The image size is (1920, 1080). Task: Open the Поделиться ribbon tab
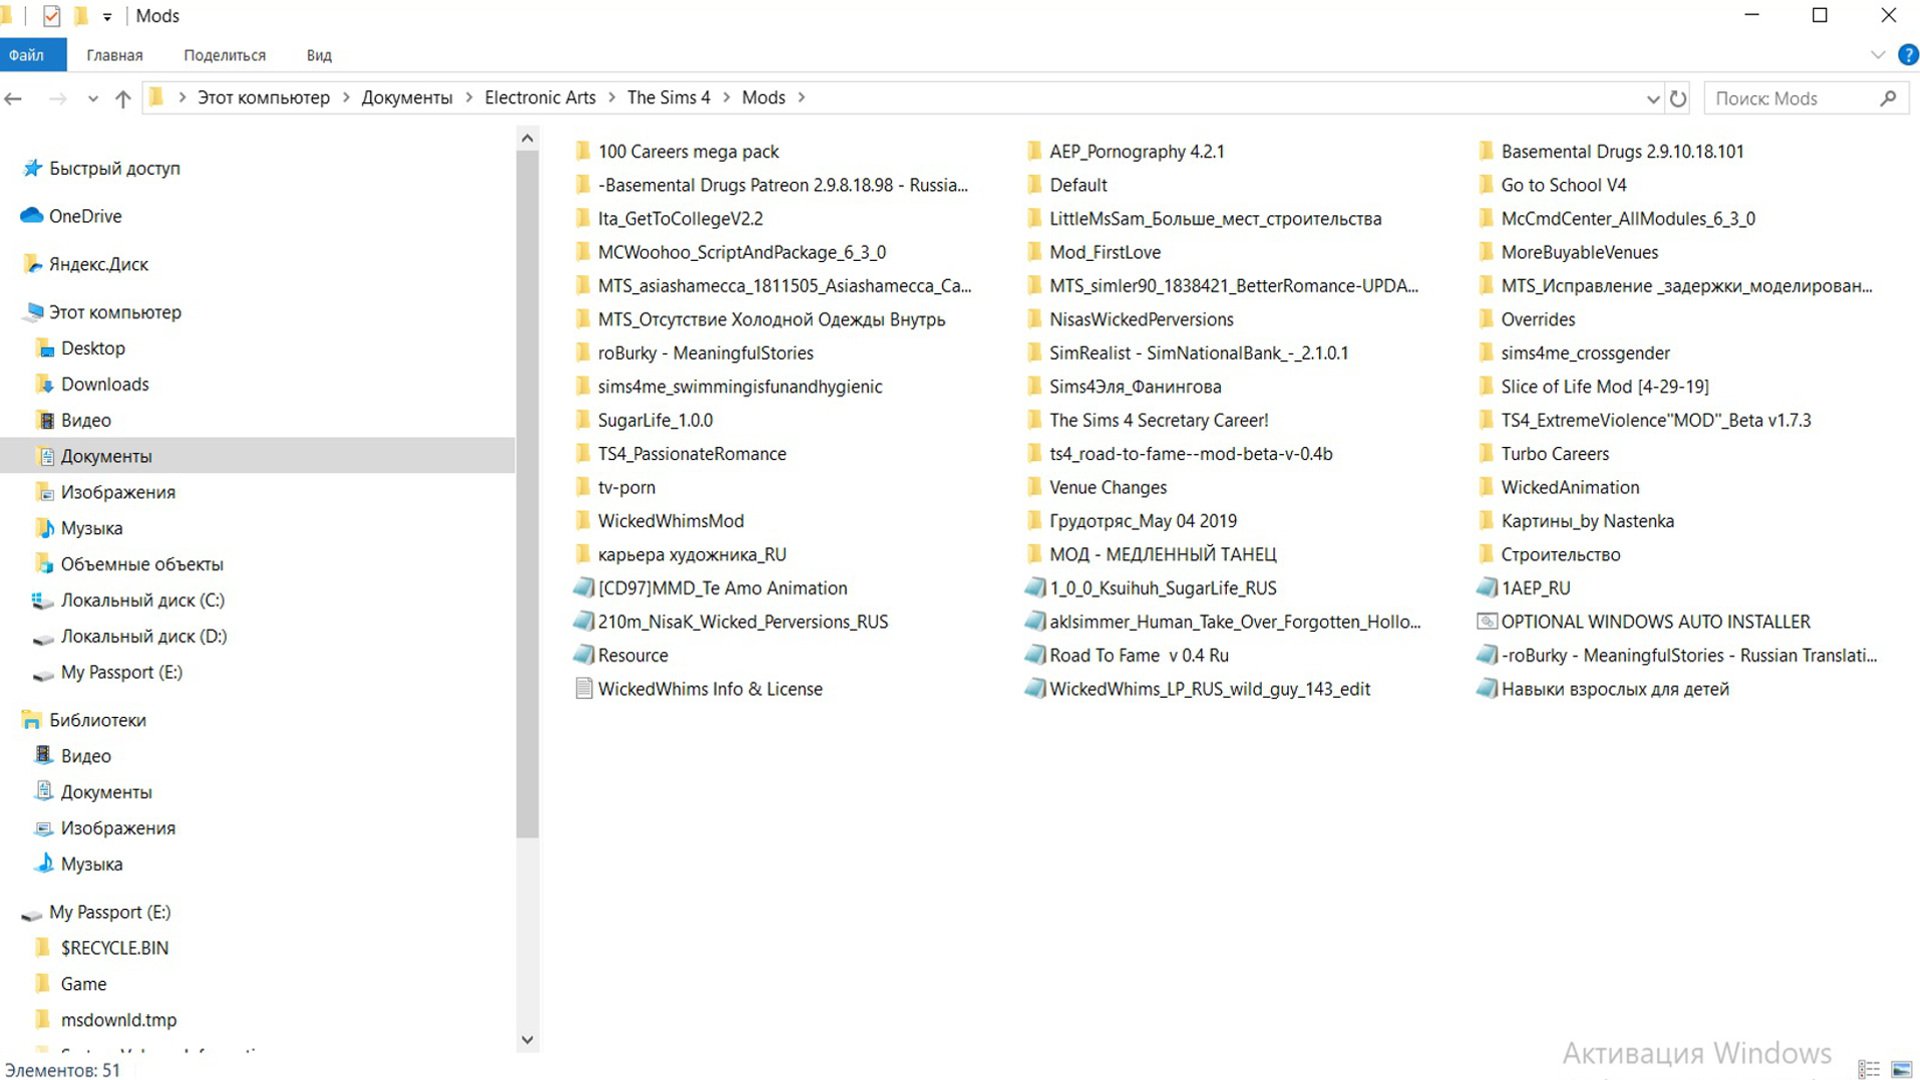224,55
